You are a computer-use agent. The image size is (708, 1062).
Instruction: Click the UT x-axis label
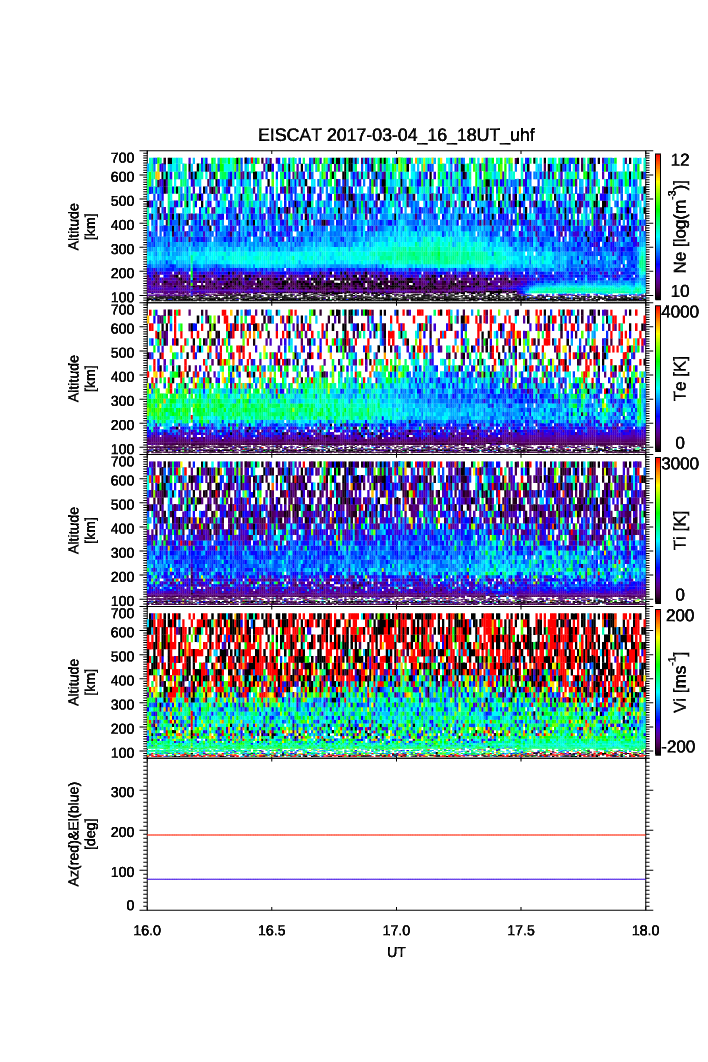(x=397, y=953)
